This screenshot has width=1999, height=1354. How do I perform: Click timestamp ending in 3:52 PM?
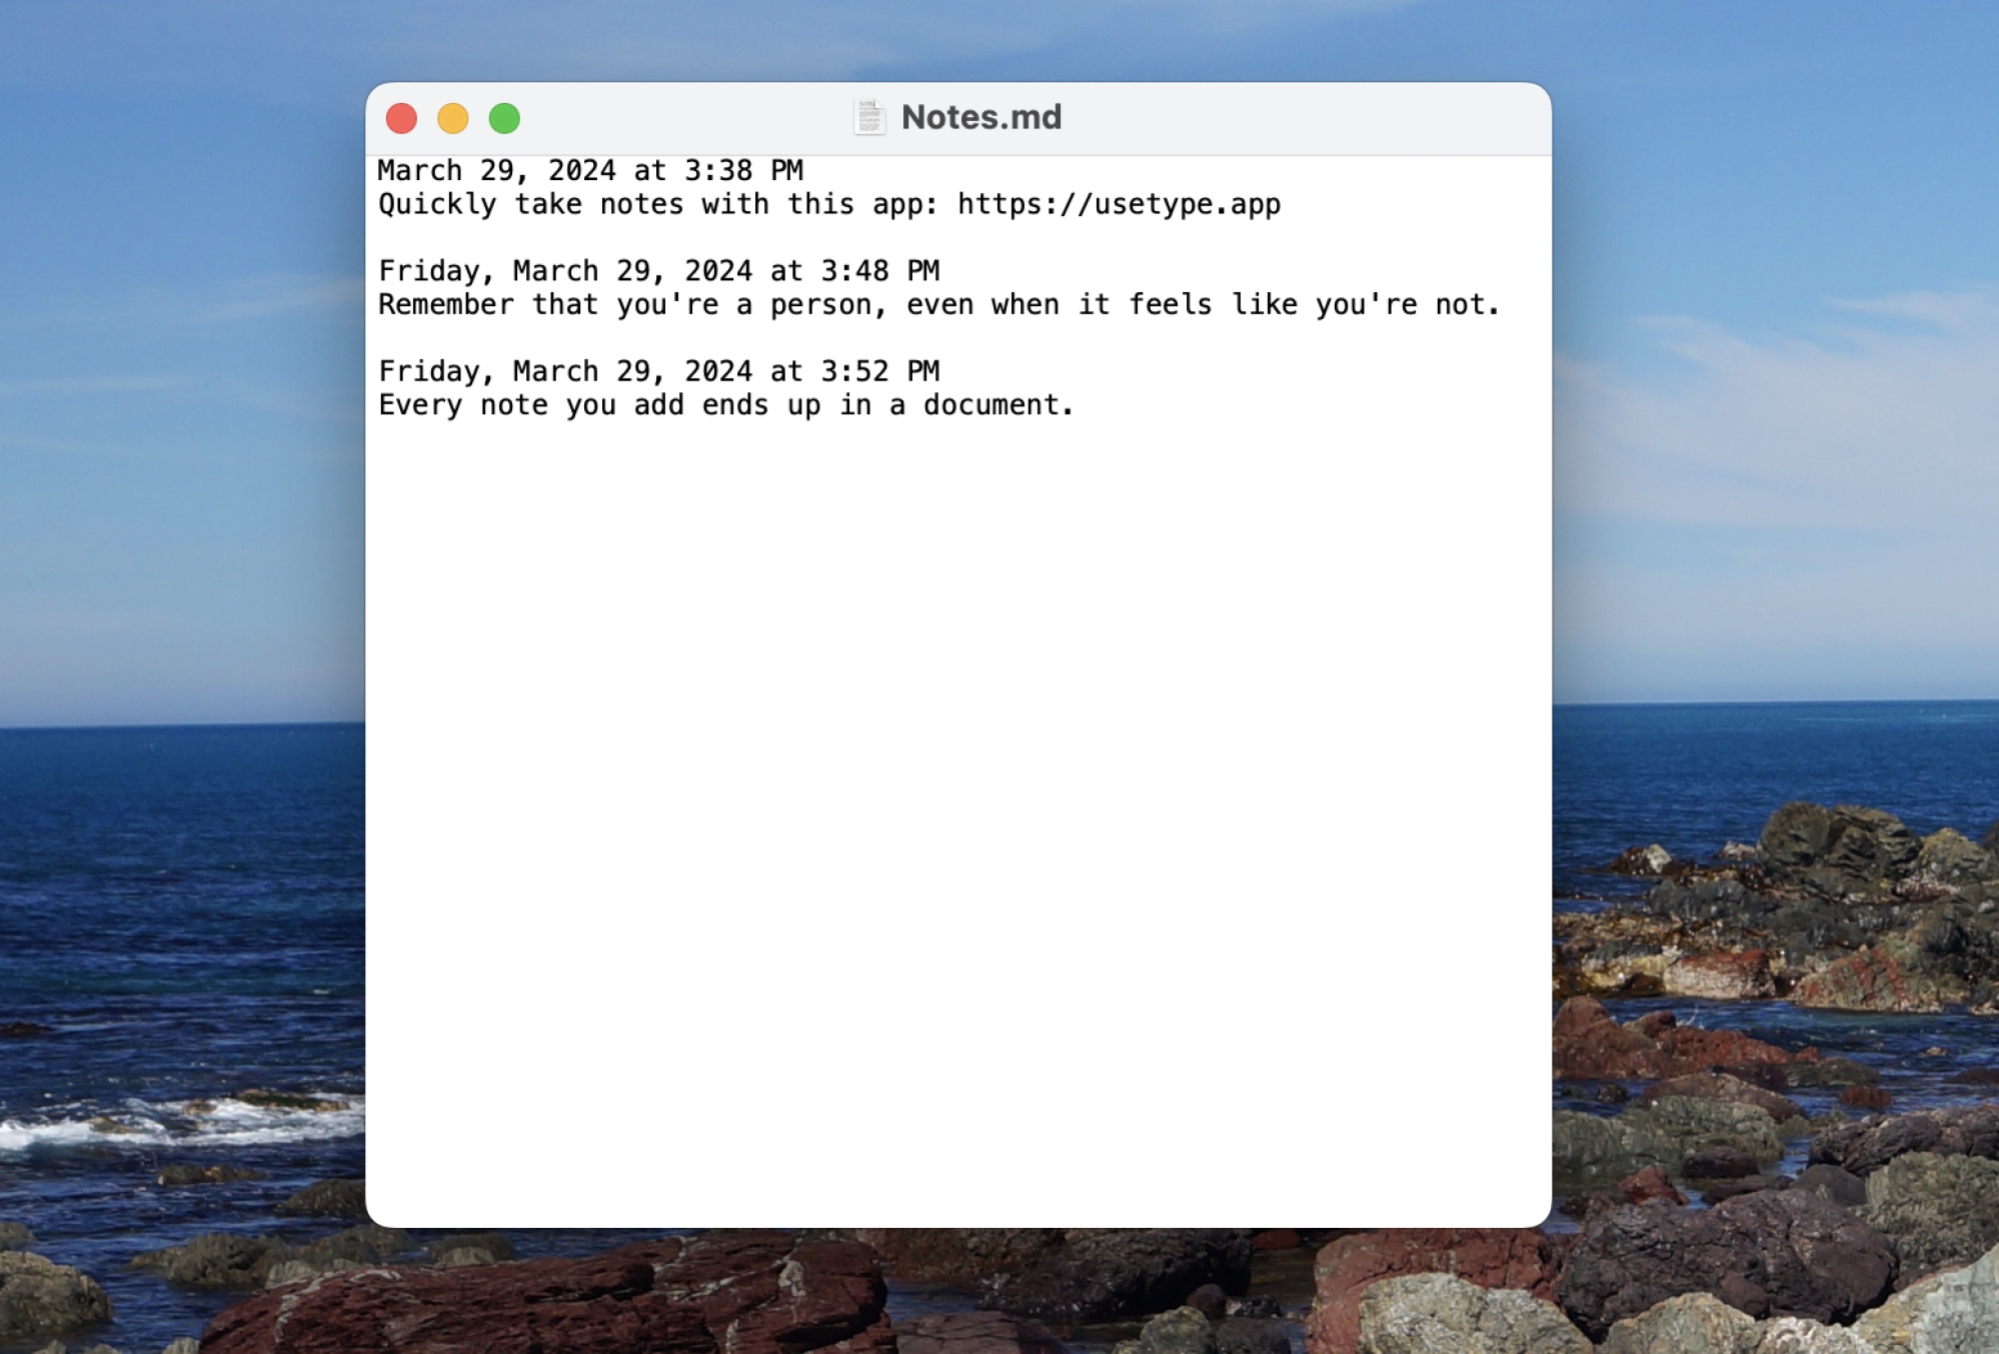point(659,371)
